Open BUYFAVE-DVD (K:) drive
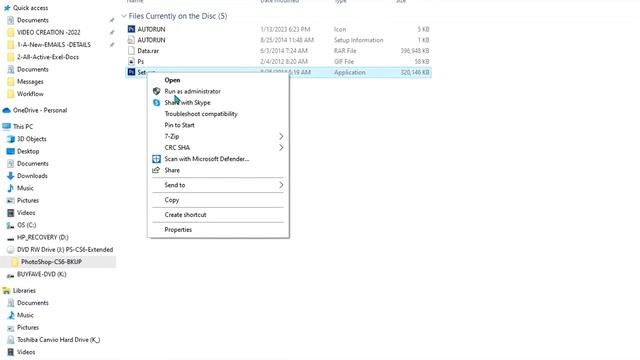The width and height of the screenshot is (640, 360). point(42,274)
